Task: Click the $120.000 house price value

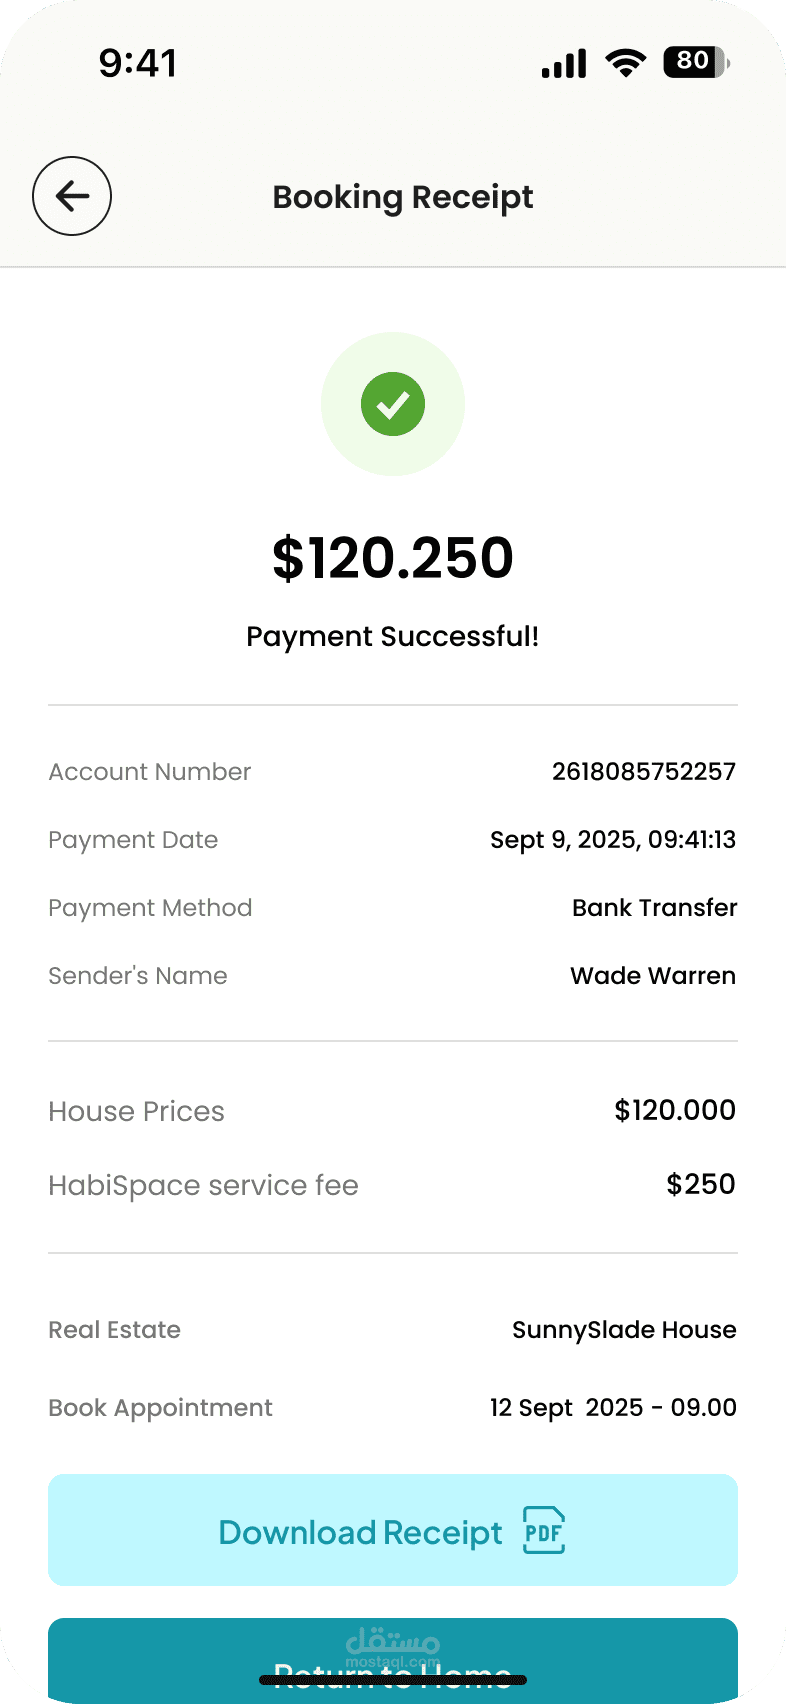Action: 675,1110
